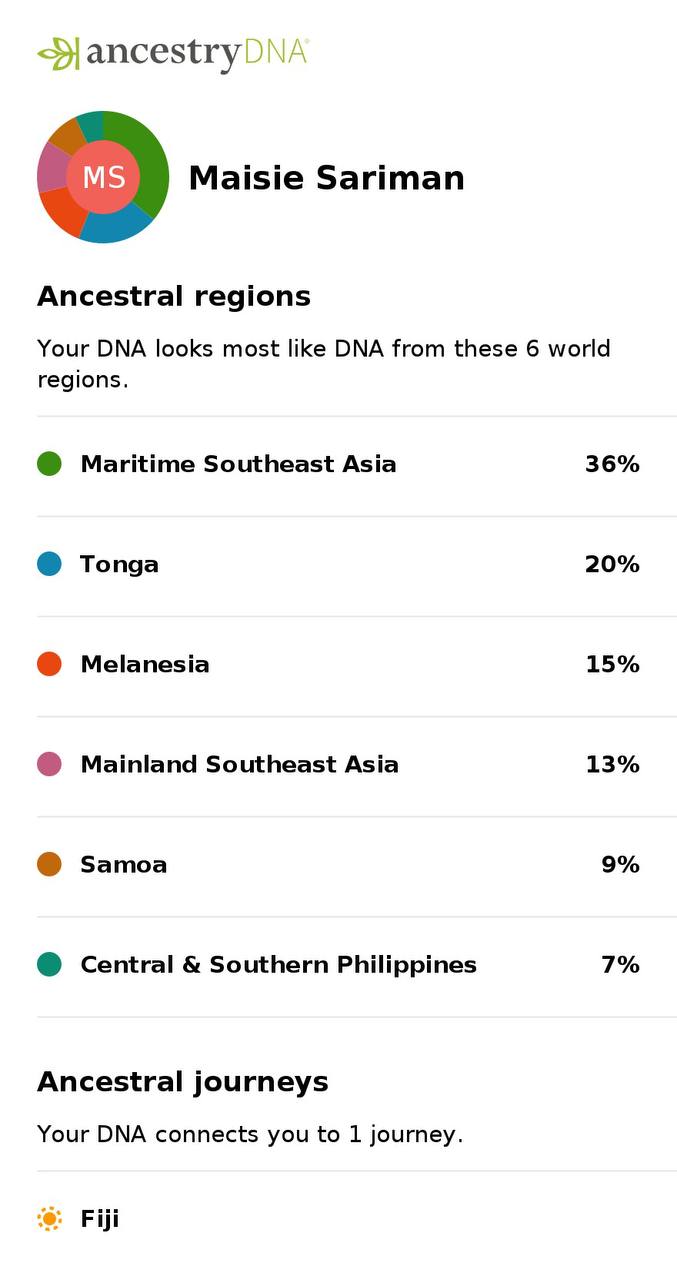The height and width of the screenshot is (1280, 677).
Task: Click the orange Melanesia region dot
Action: 49,663
